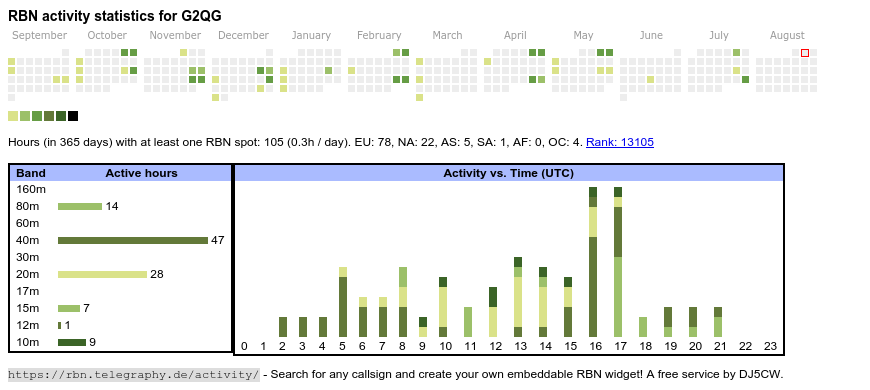Click the 40m bar showing 47 hours
870x390 pixels.
click(133, 240)
